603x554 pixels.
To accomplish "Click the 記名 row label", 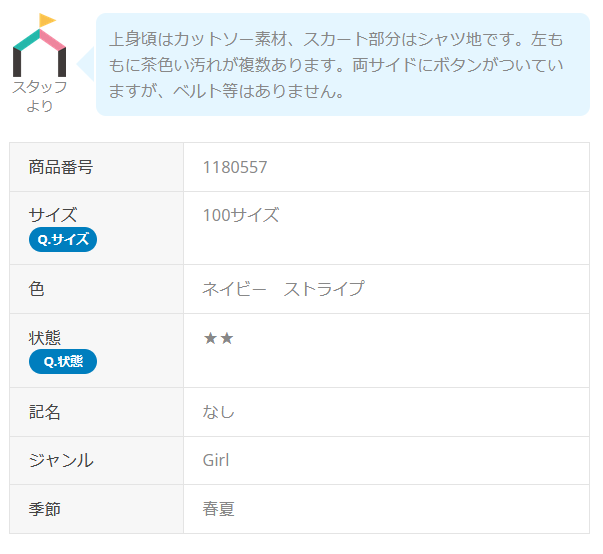I will click(45, 411).
